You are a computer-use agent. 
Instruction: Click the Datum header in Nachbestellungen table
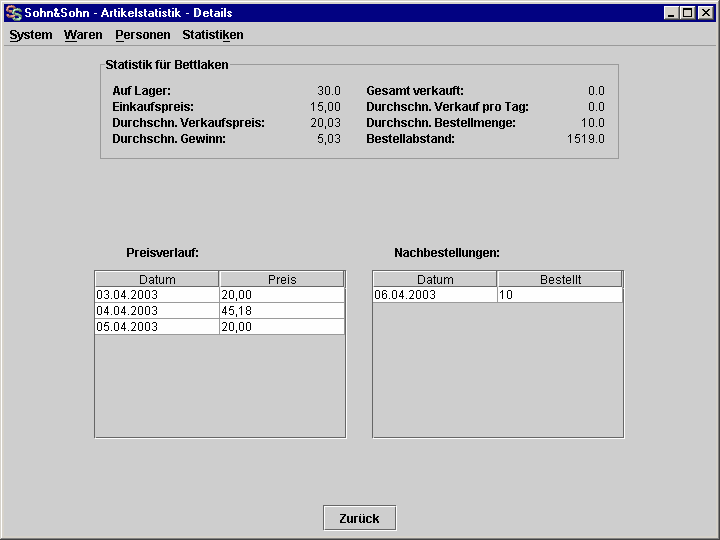pyautogui.click(x=435, y=279)
